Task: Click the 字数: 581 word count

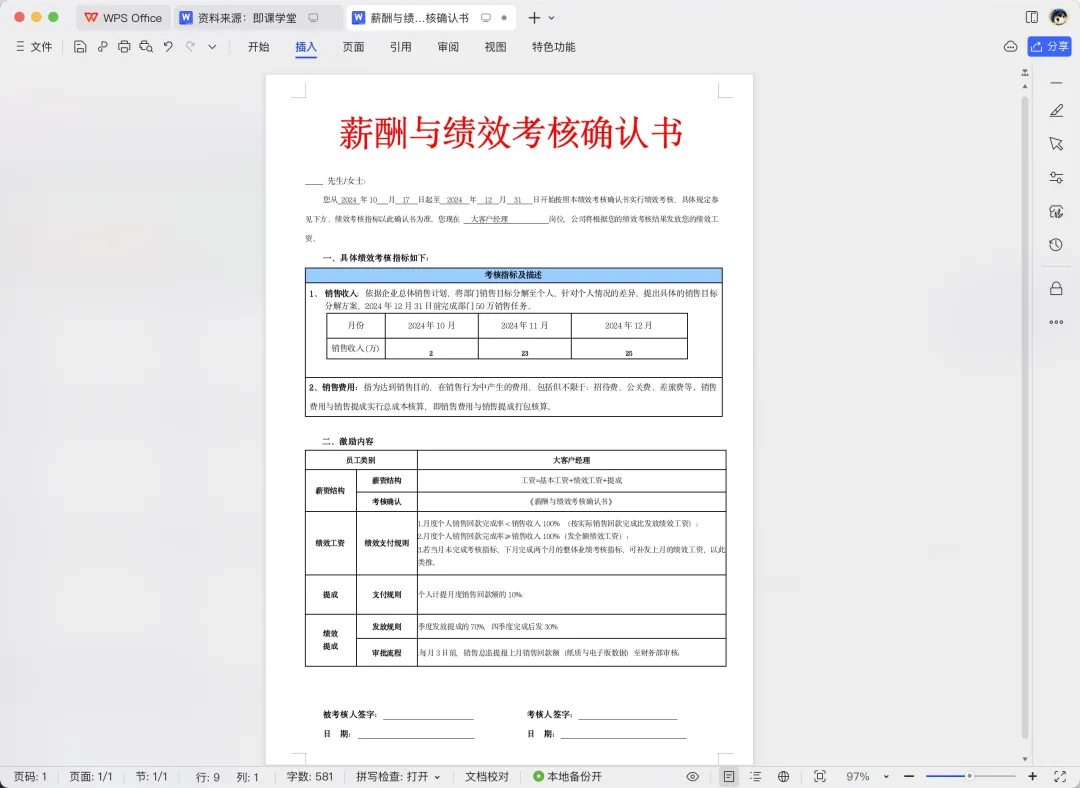Action: tap(310, 776)
